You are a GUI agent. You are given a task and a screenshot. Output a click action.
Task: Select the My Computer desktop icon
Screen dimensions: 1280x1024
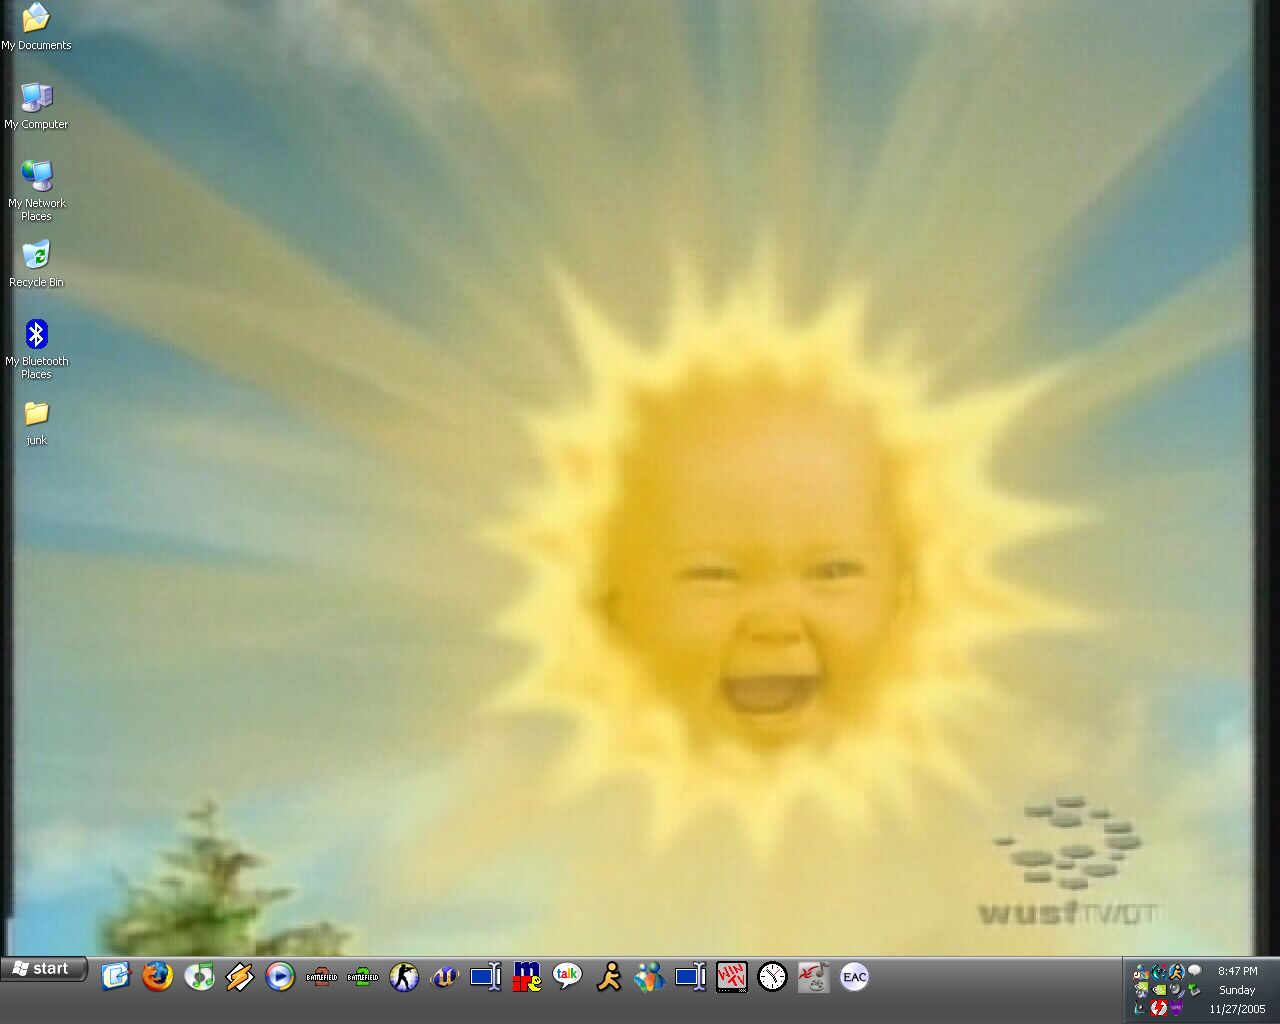click(36, 106)
